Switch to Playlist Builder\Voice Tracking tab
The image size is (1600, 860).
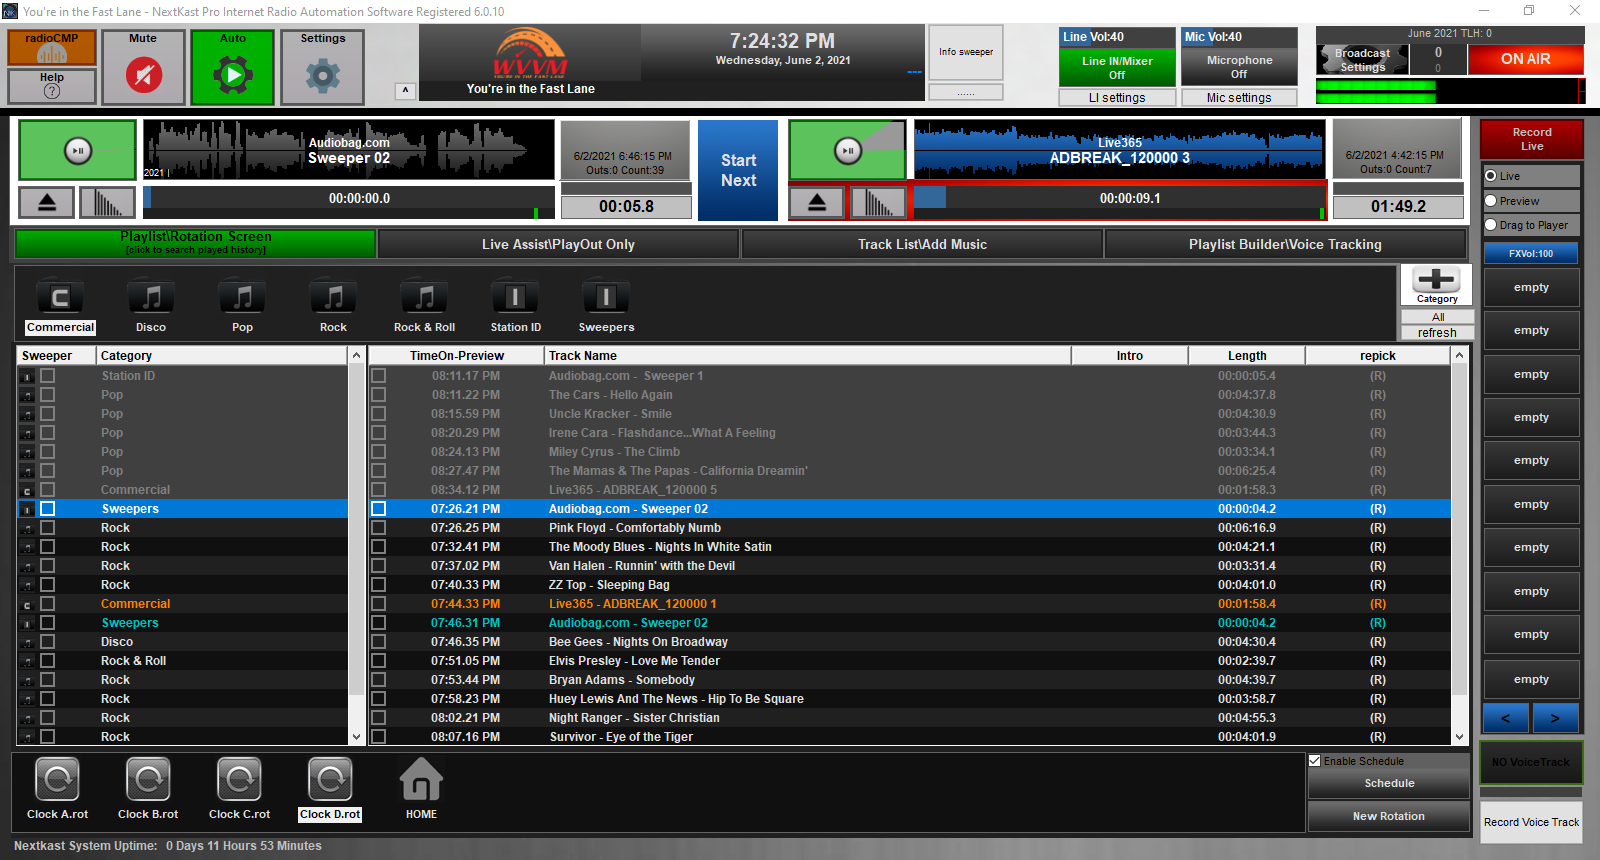click(x=1285, y=244)
